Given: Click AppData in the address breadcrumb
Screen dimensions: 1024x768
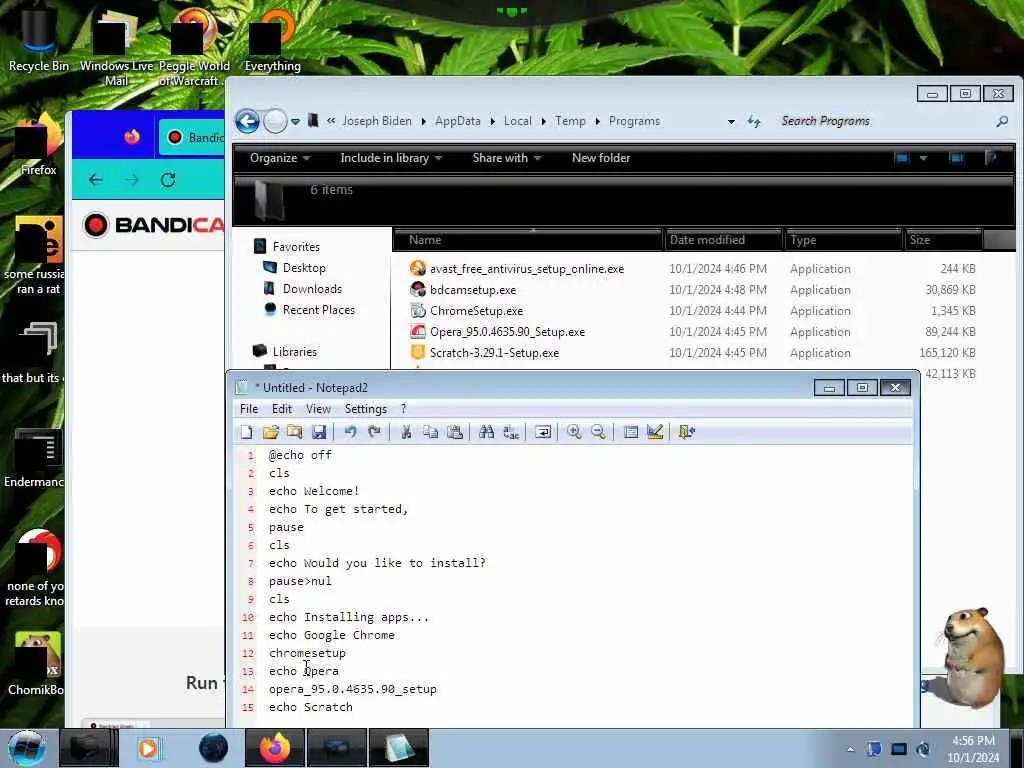Looking at the screenshot, I should click(x=457, y=121).
